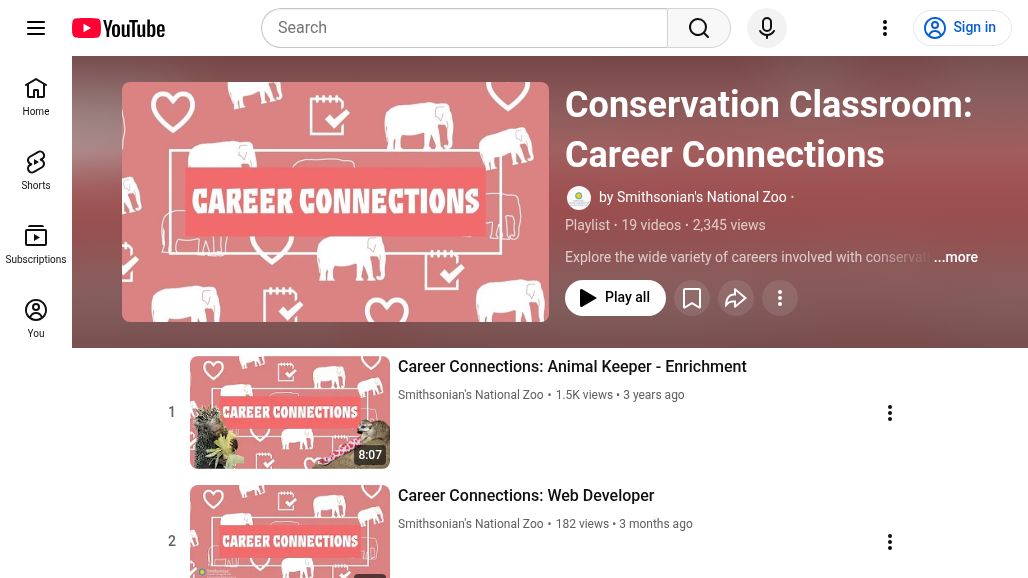1028x578 pixels.
Task: Select the Shorts sidebar icon
Action: pyautogui.click(x=36, y=170)
